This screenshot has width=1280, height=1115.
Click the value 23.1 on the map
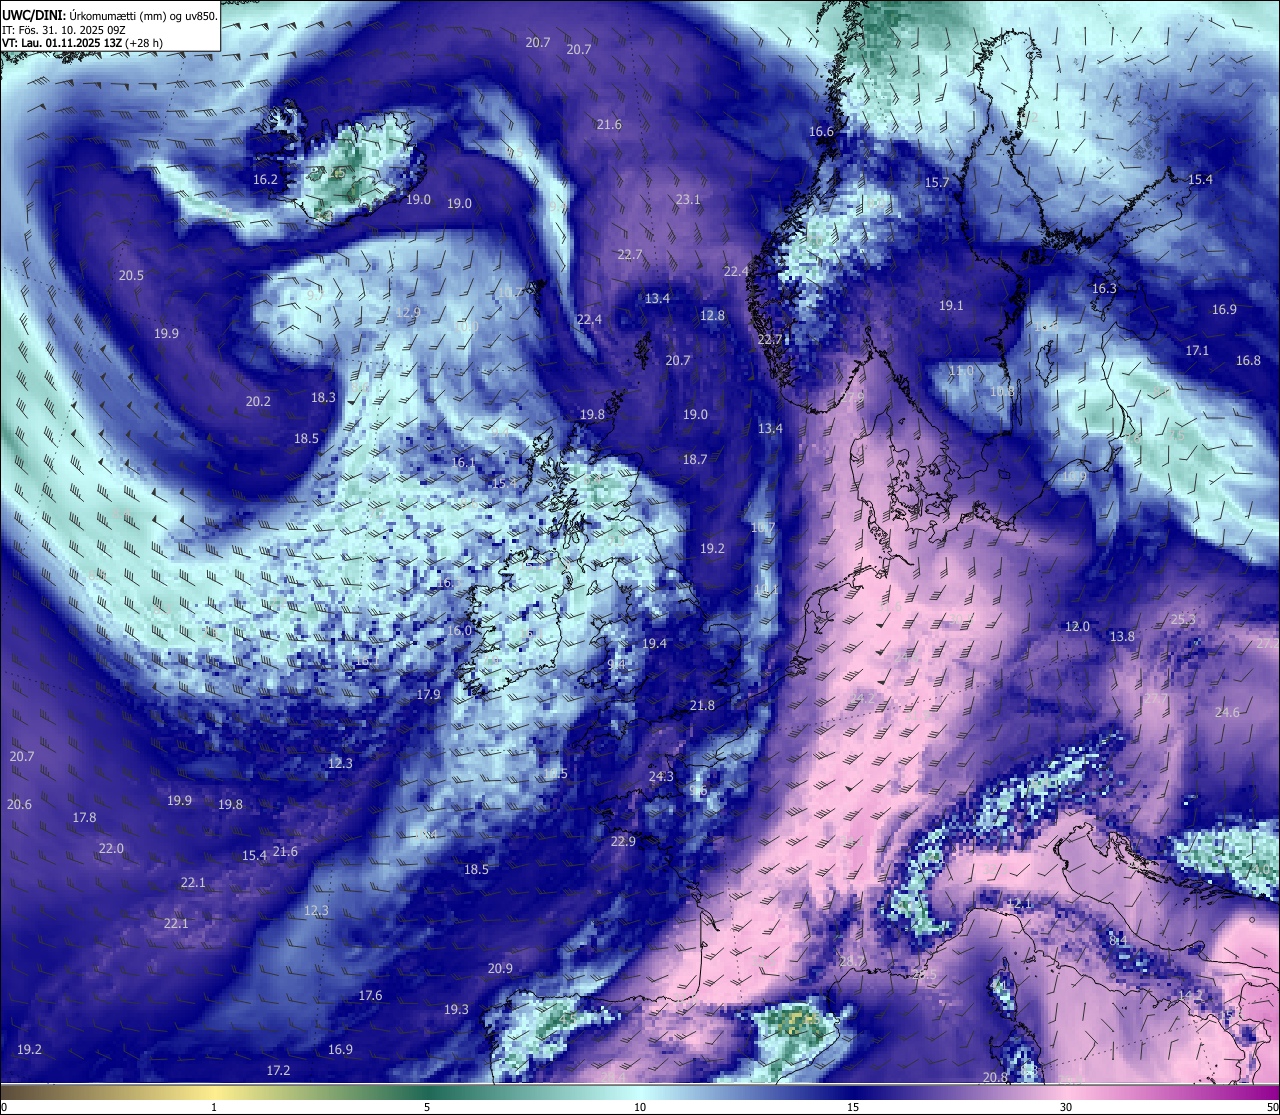pos(688,200)
